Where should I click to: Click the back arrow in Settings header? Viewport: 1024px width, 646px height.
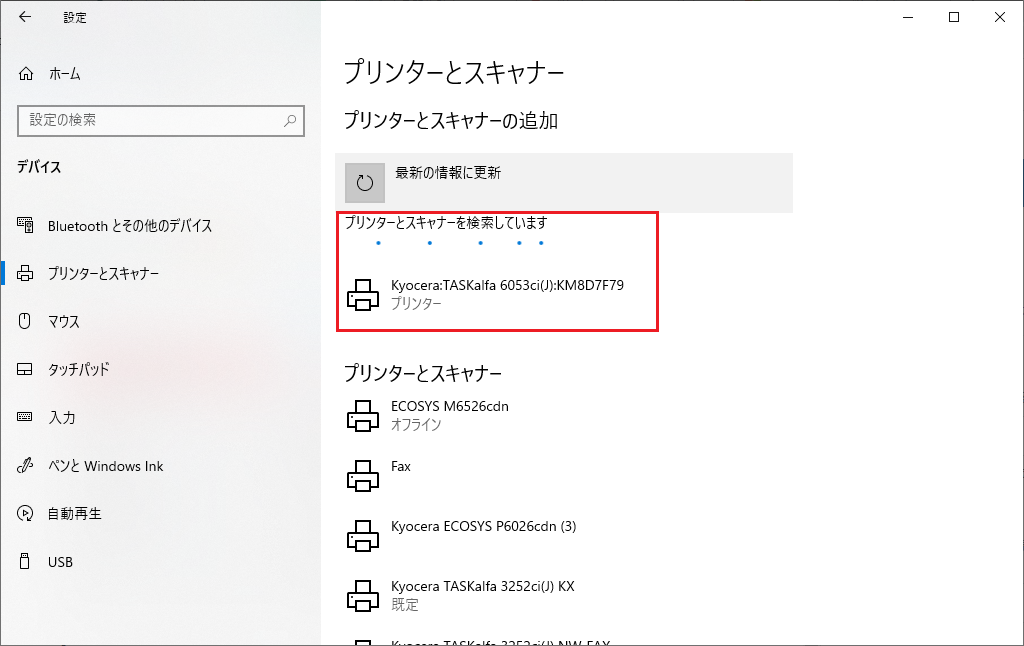(25, 17)
